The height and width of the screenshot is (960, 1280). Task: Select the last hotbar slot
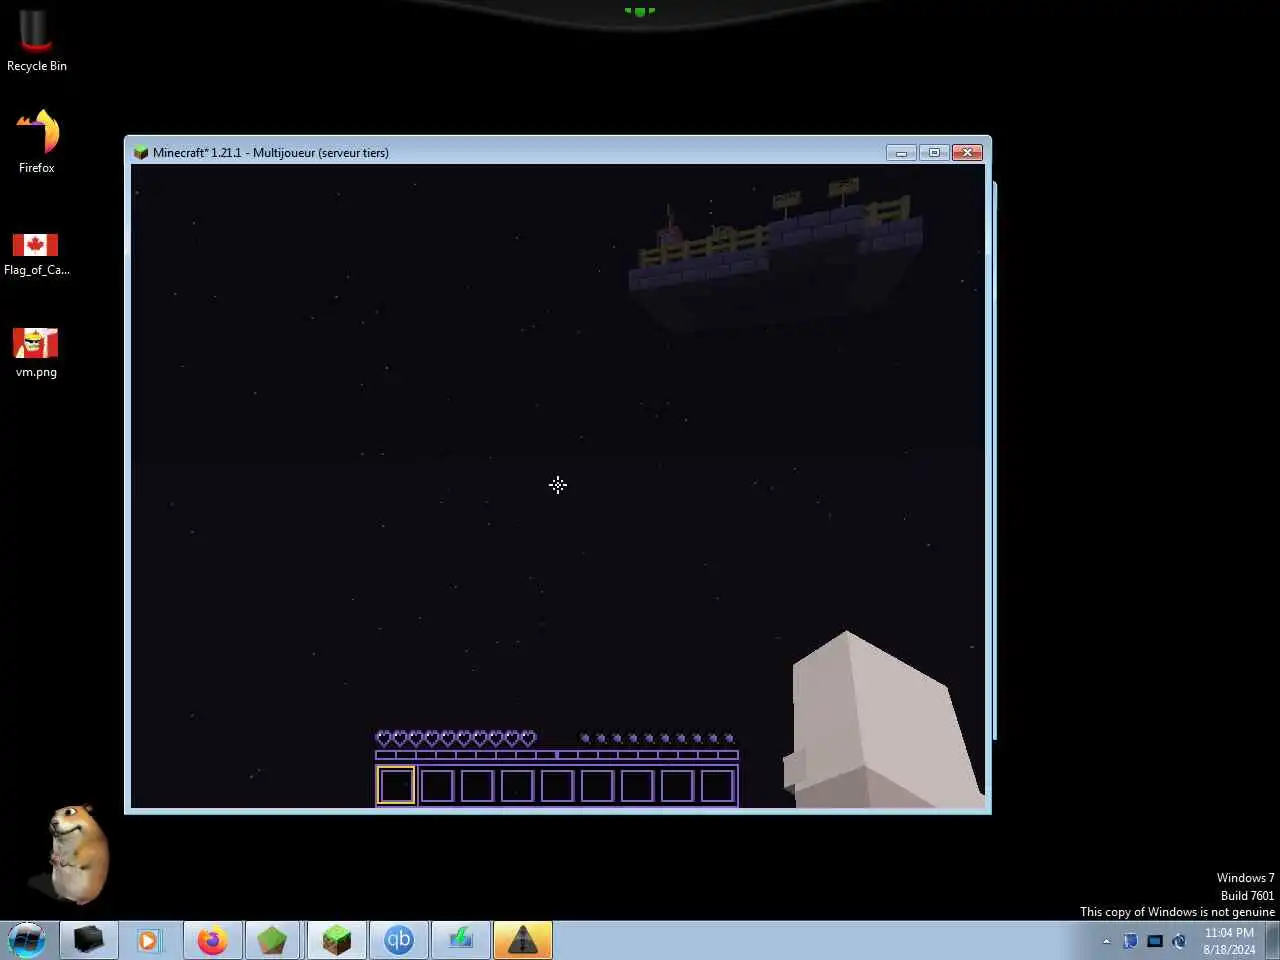717,785
